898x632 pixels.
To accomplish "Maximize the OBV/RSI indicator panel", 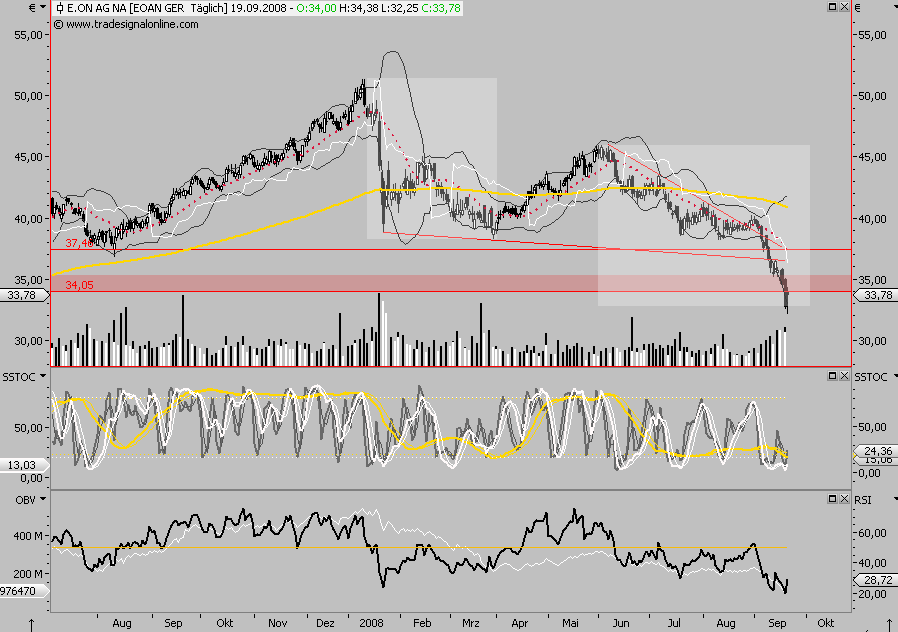I will pos(833,499).
